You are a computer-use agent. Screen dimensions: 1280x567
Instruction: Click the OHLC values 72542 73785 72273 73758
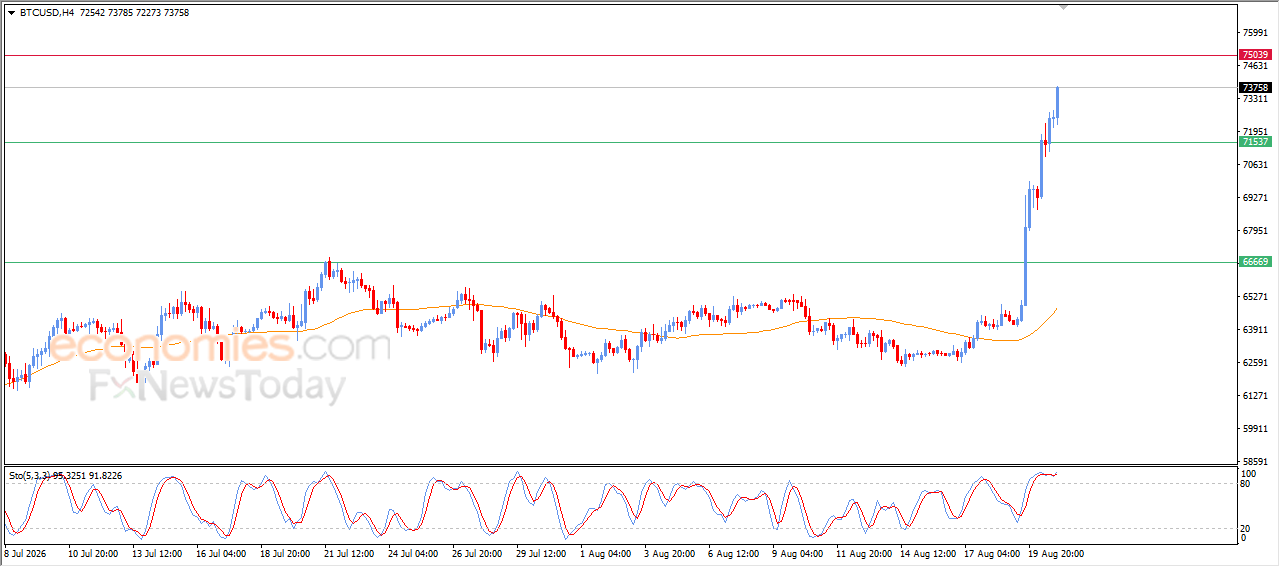pos(134,13)
